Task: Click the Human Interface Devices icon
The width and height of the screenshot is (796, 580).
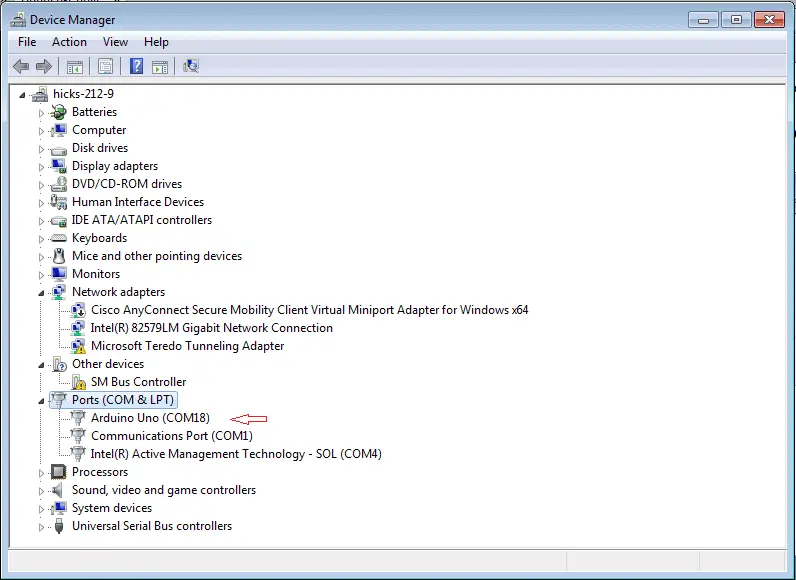Action: [x=59, y=202]
